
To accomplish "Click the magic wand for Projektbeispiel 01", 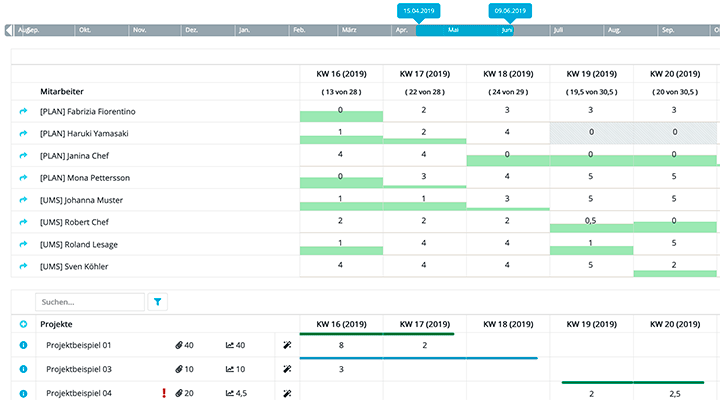I will [x=288, y=345].
